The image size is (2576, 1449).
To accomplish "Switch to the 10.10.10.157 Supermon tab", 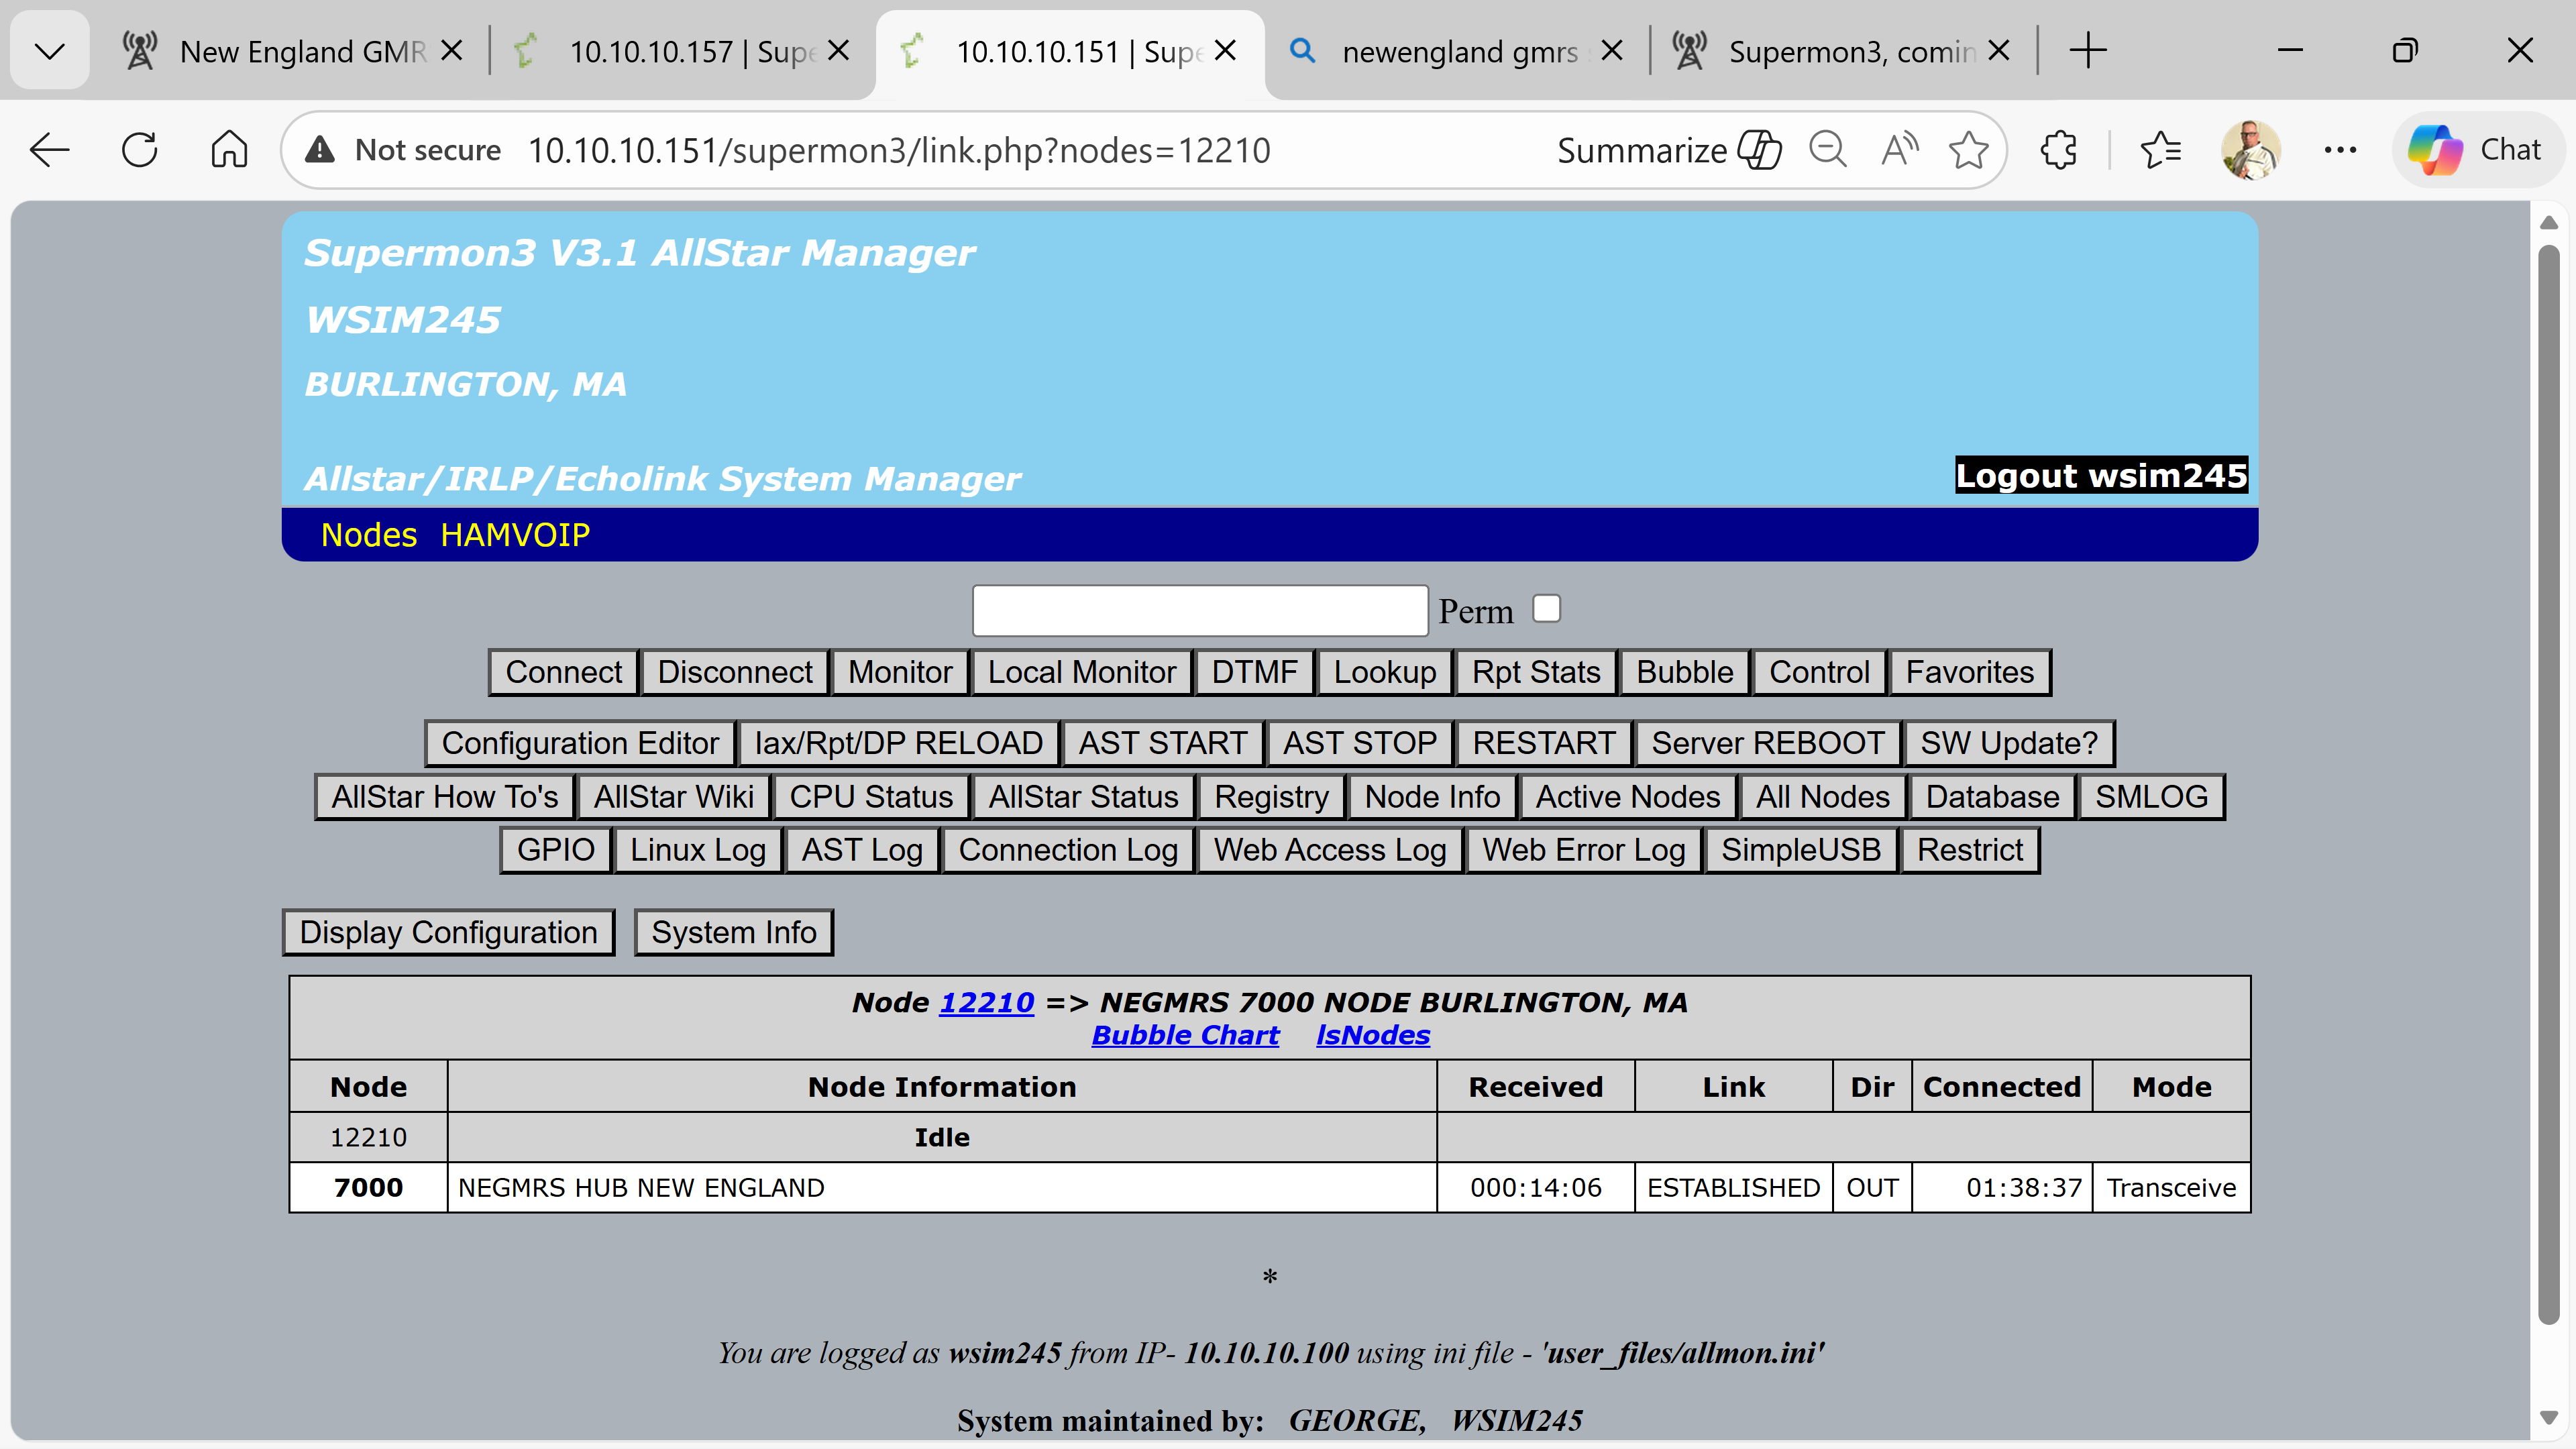I will click(680, 51).
